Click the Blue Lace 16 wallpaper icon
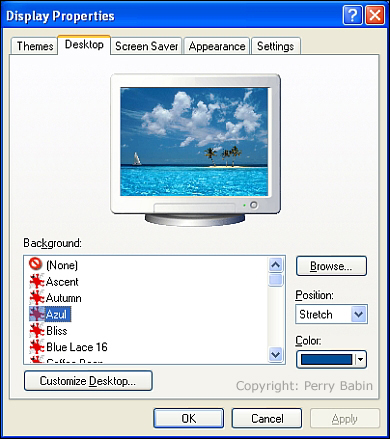The image size is (390, 439). pyautogui.click(x=37, y=347)
